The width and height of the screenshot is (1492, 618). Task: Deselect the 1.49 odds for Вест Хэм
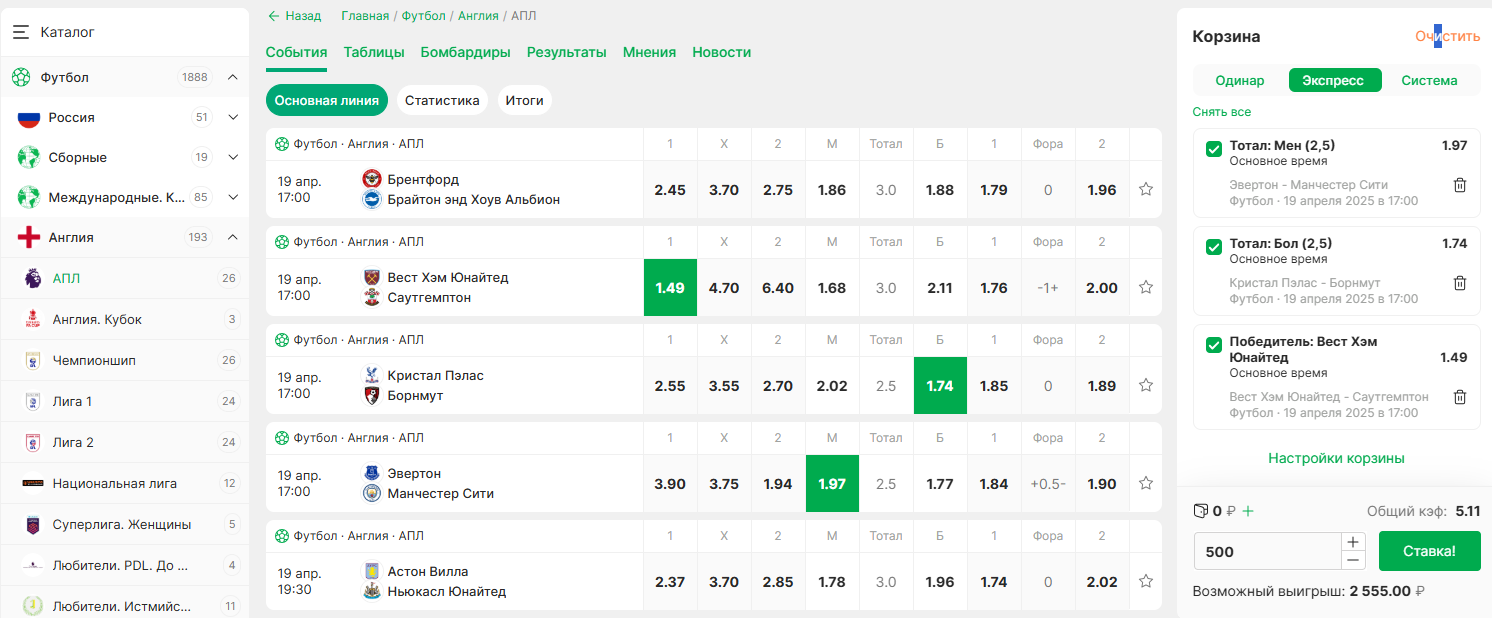click(x=670, y=288)
